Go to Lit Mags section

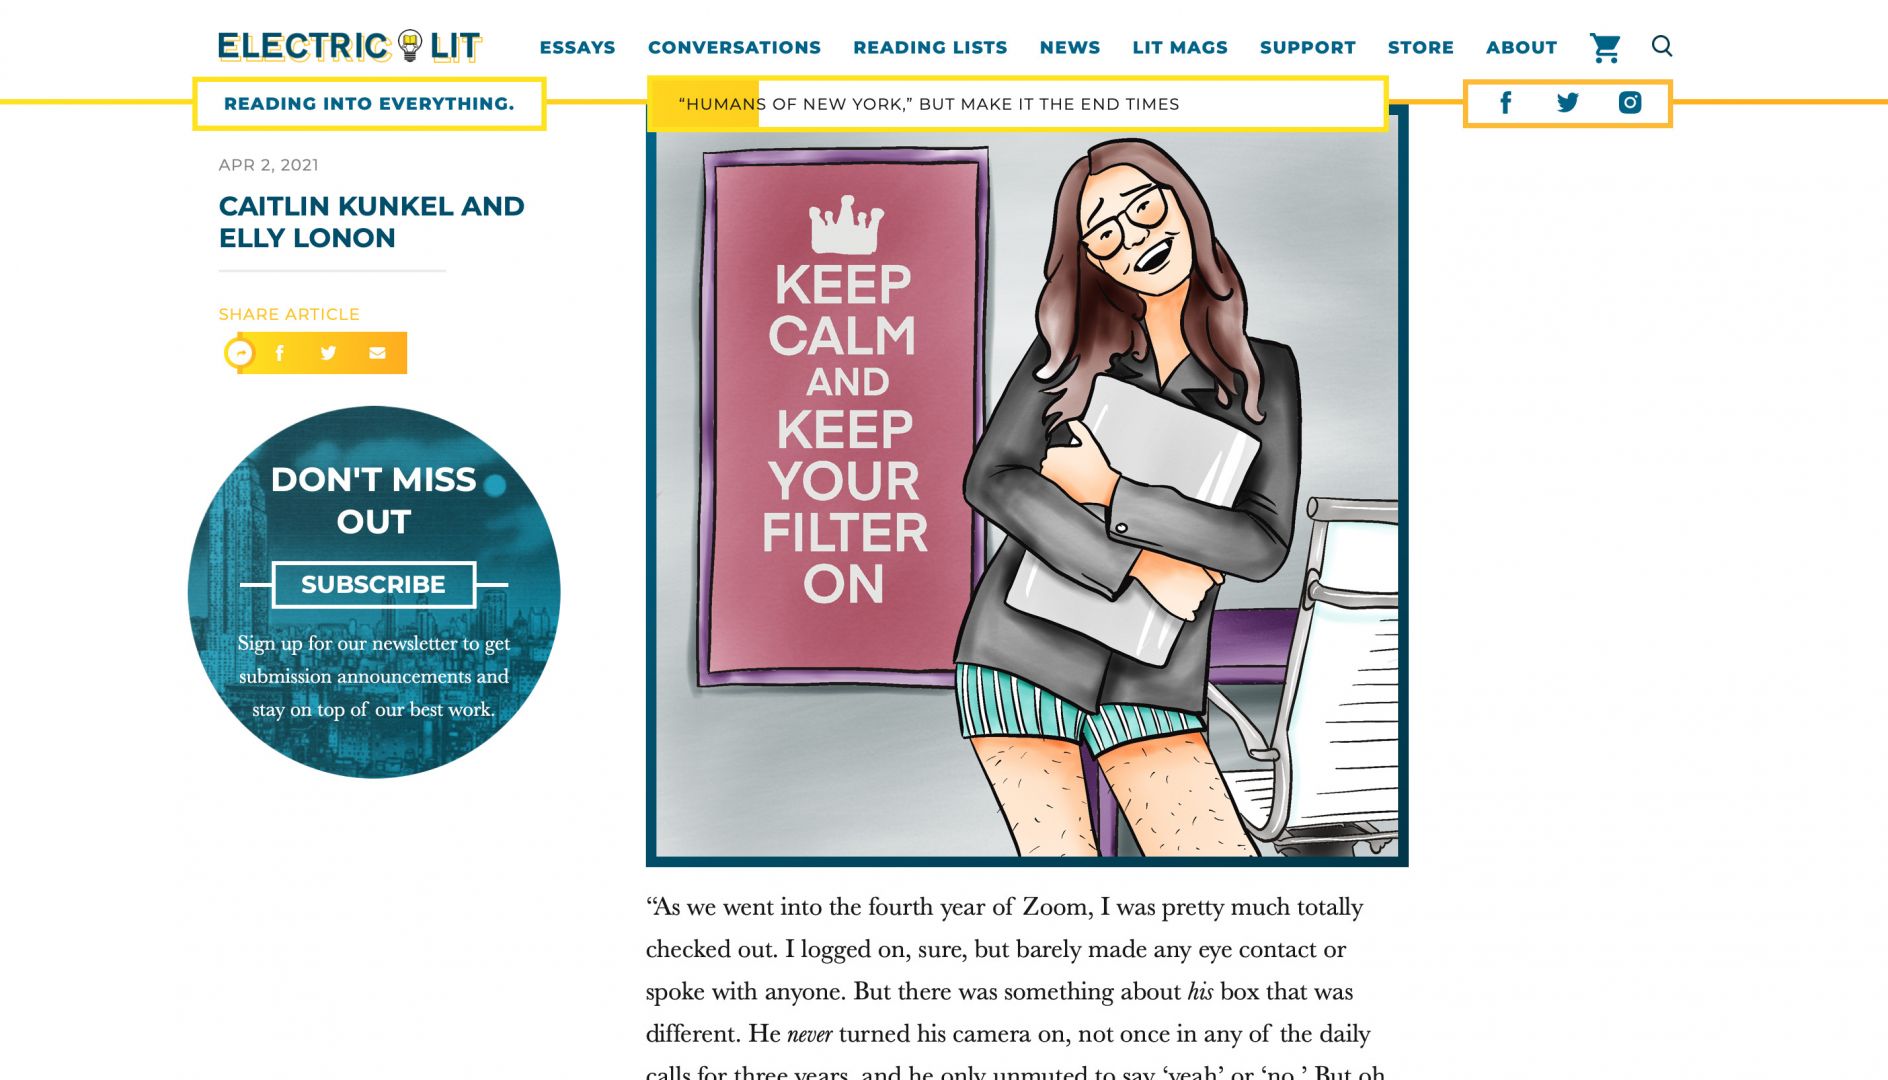point(1180,47)
